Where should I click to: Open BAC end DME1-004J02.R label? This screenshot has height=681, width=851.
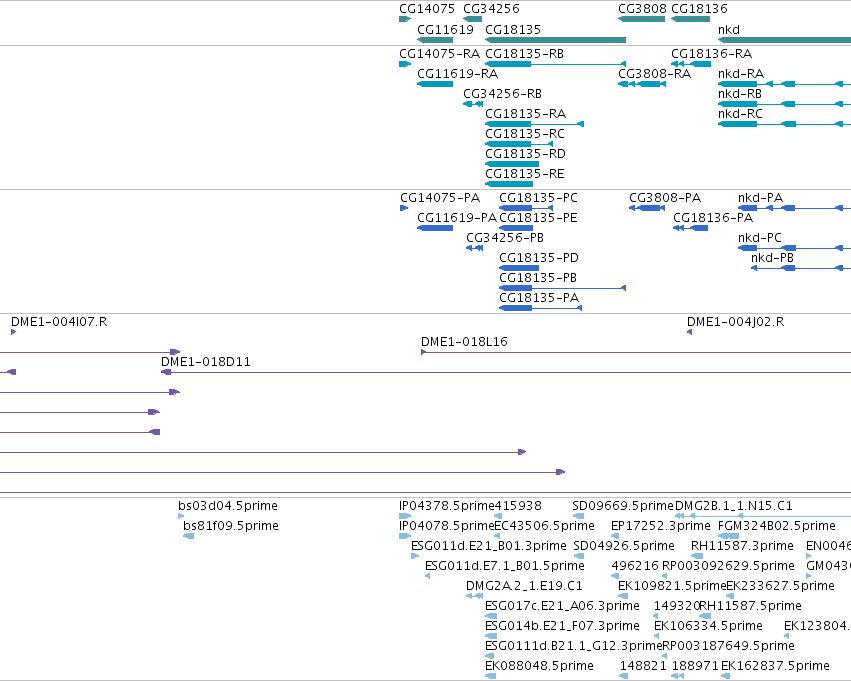735,322
